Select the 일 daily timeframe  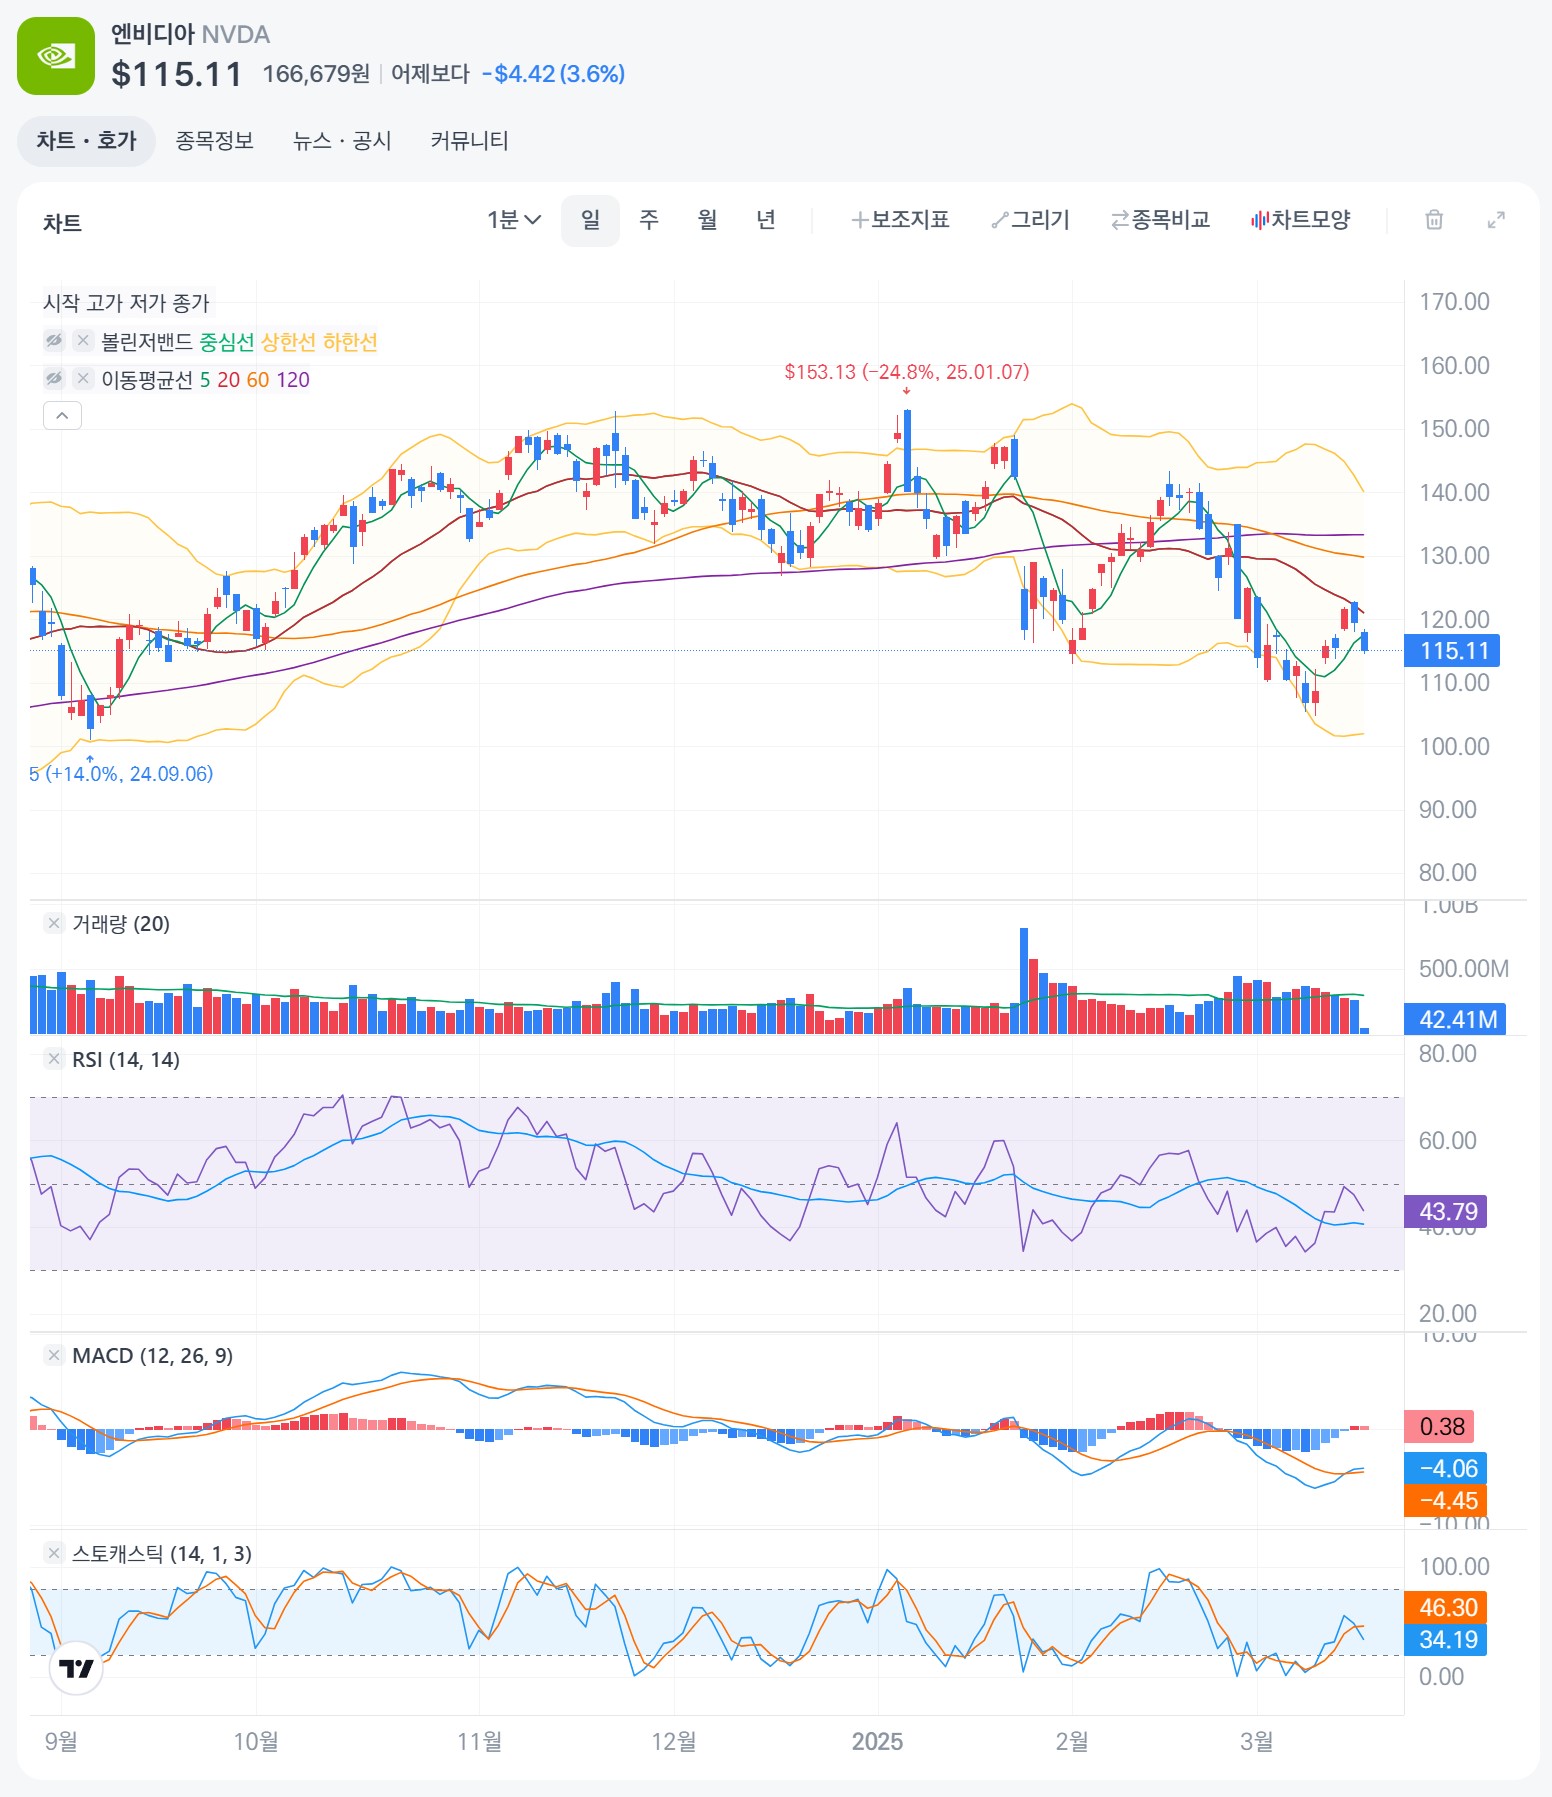point(590,220)
